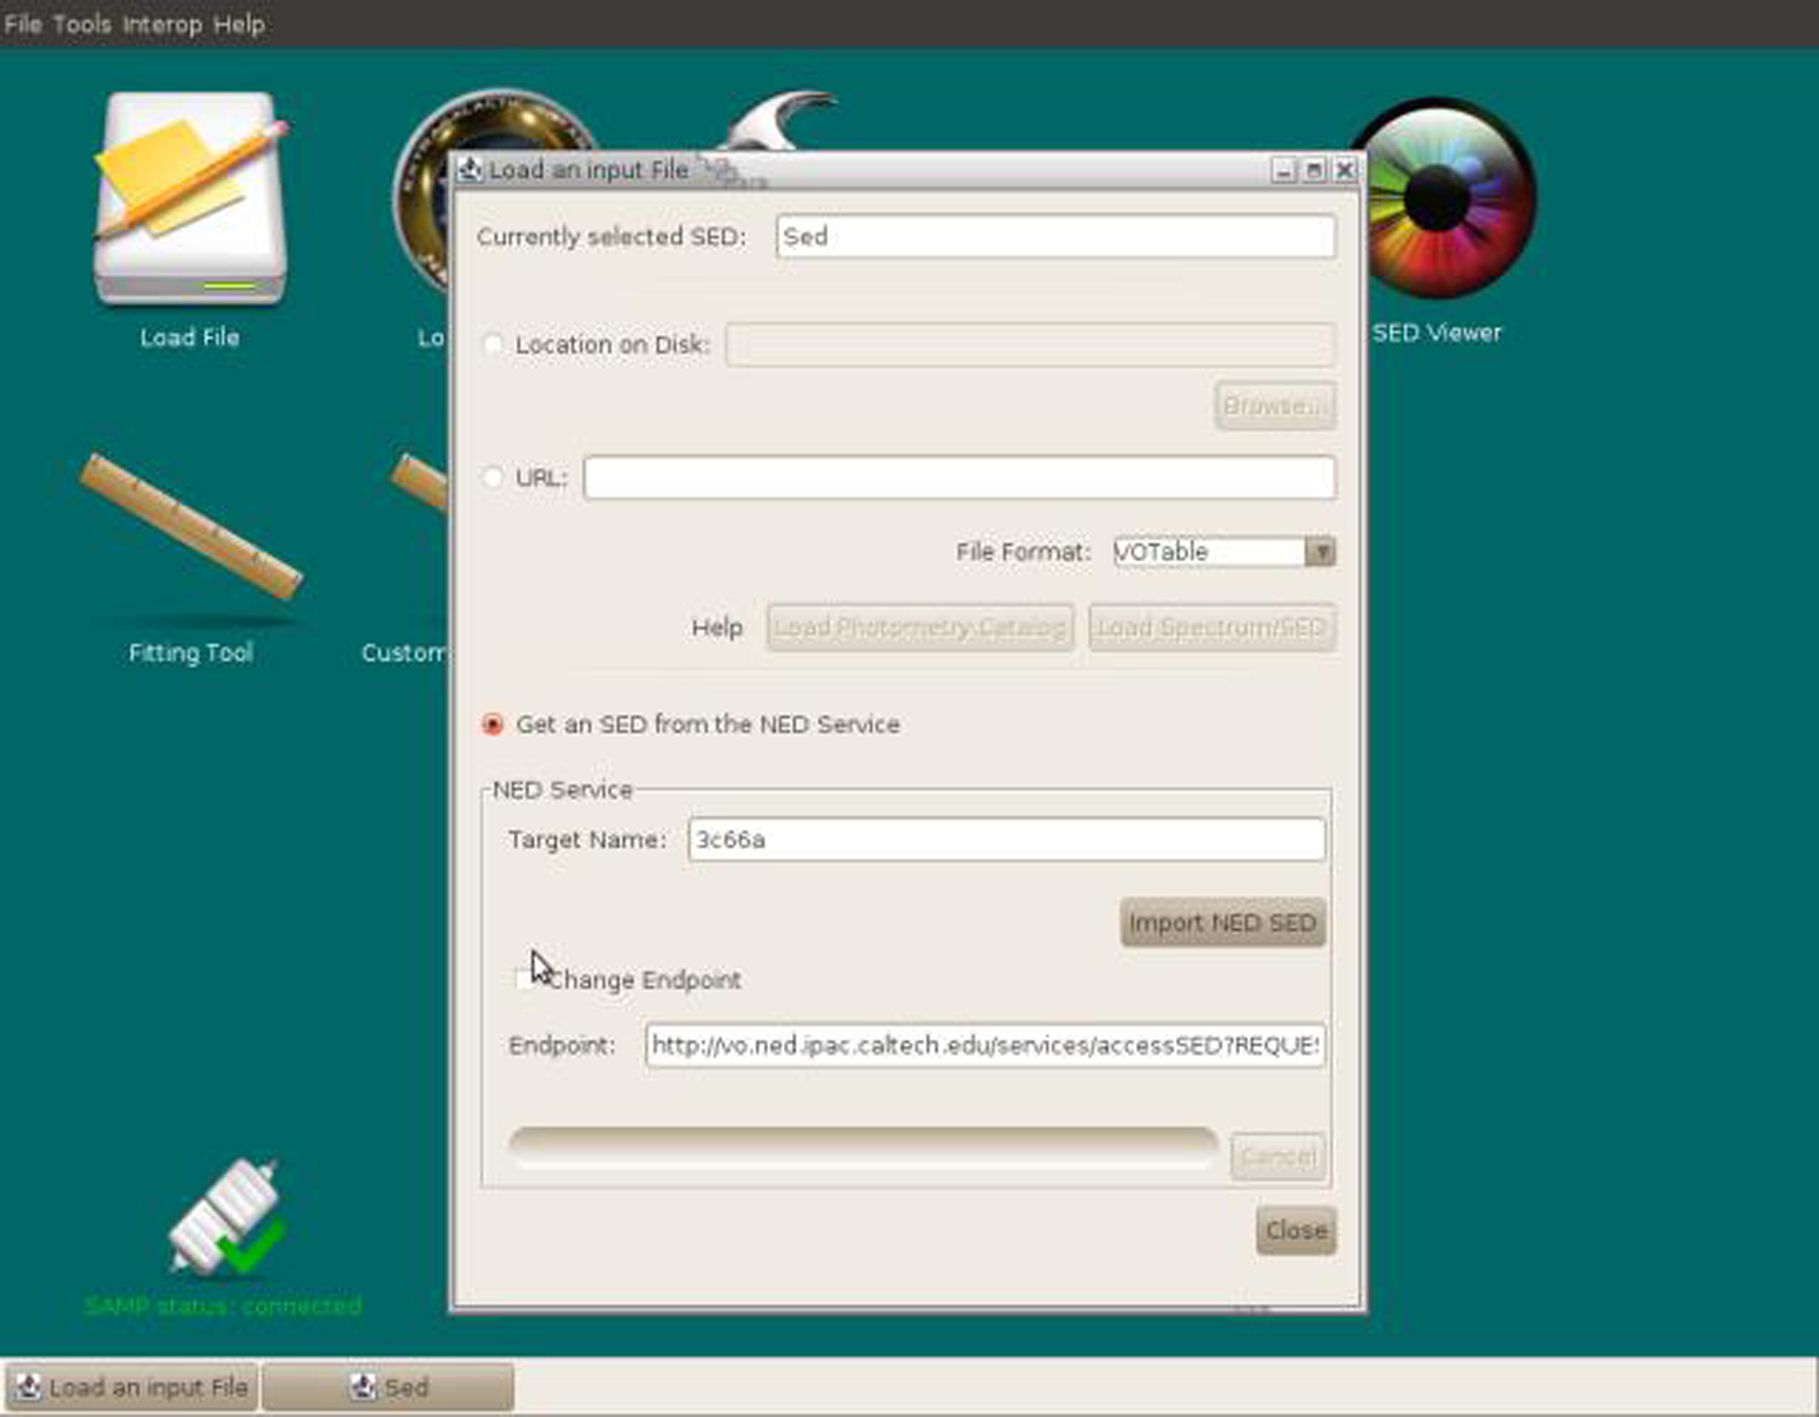Image resolution: width=1819 pixels, height=1417 pixels.
Task: Expand the File Format VOTable dropdown
Action: point(1320,552)
